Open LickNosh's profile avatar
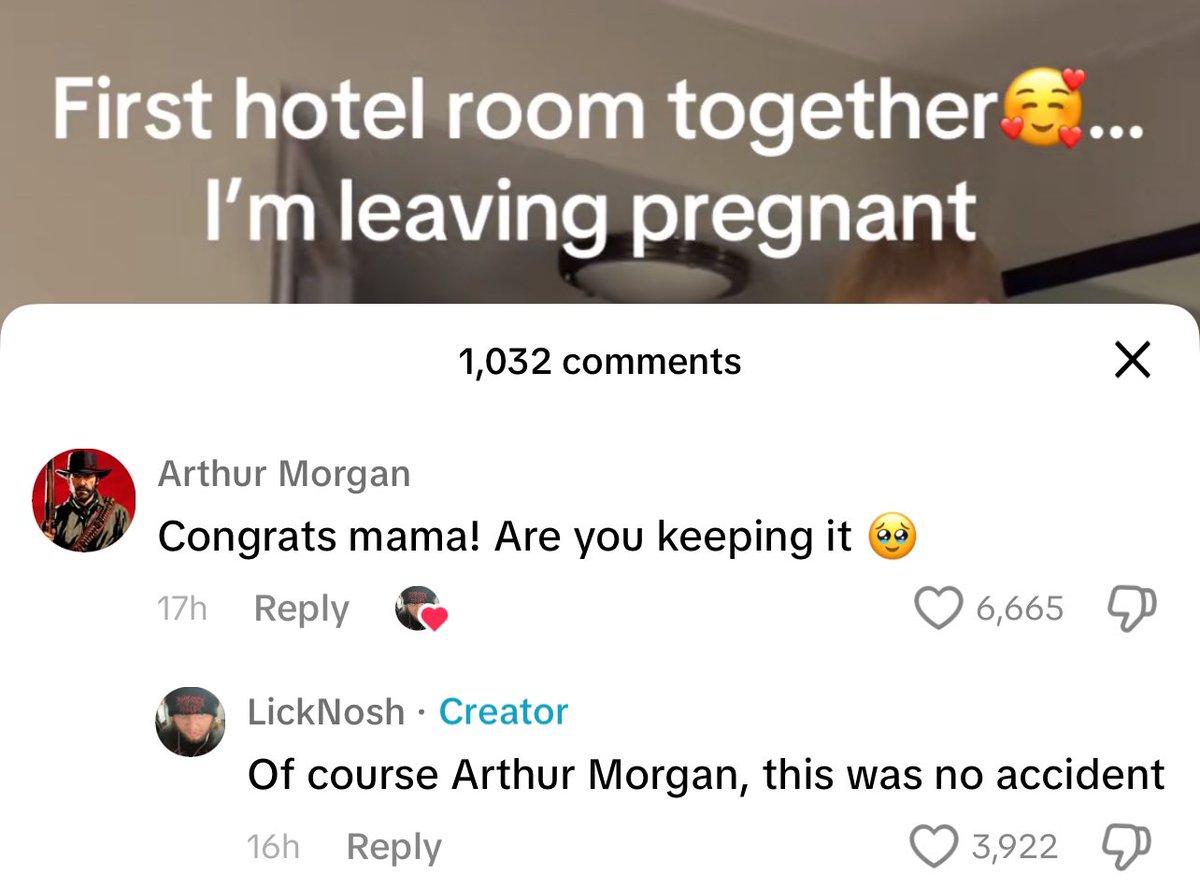The width and height of the screenshot is (1200, 888). [190, 722]
